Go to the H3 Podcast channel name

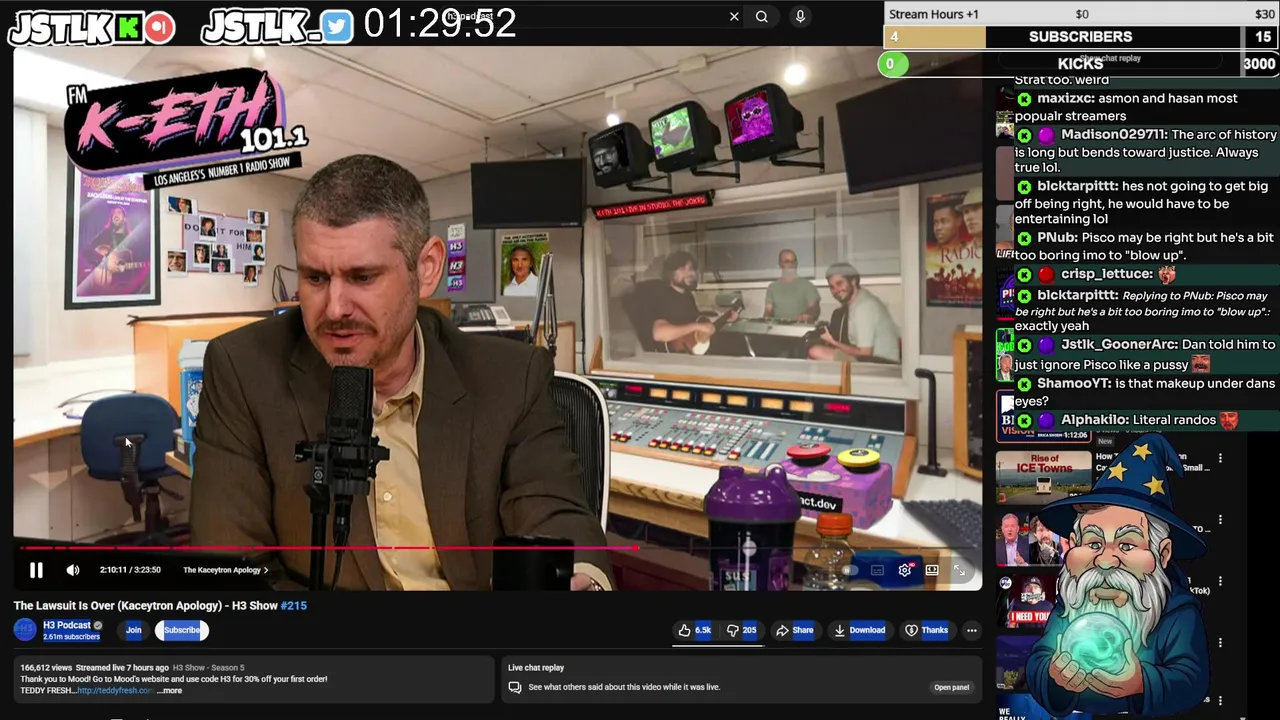pyautogui.click(x=66, y=625)
